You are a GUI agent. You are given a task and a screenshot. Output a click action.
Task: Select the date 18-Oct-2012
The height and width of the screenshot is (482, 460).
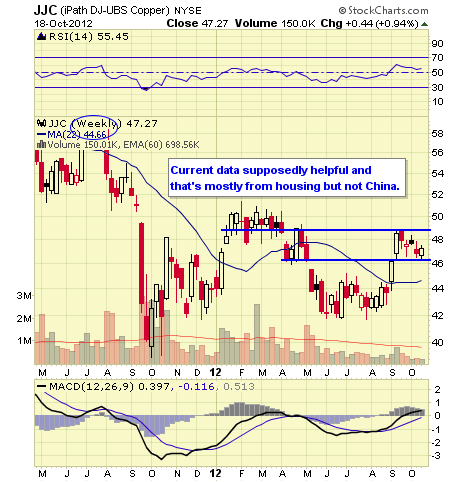click(x=63, y=24)
